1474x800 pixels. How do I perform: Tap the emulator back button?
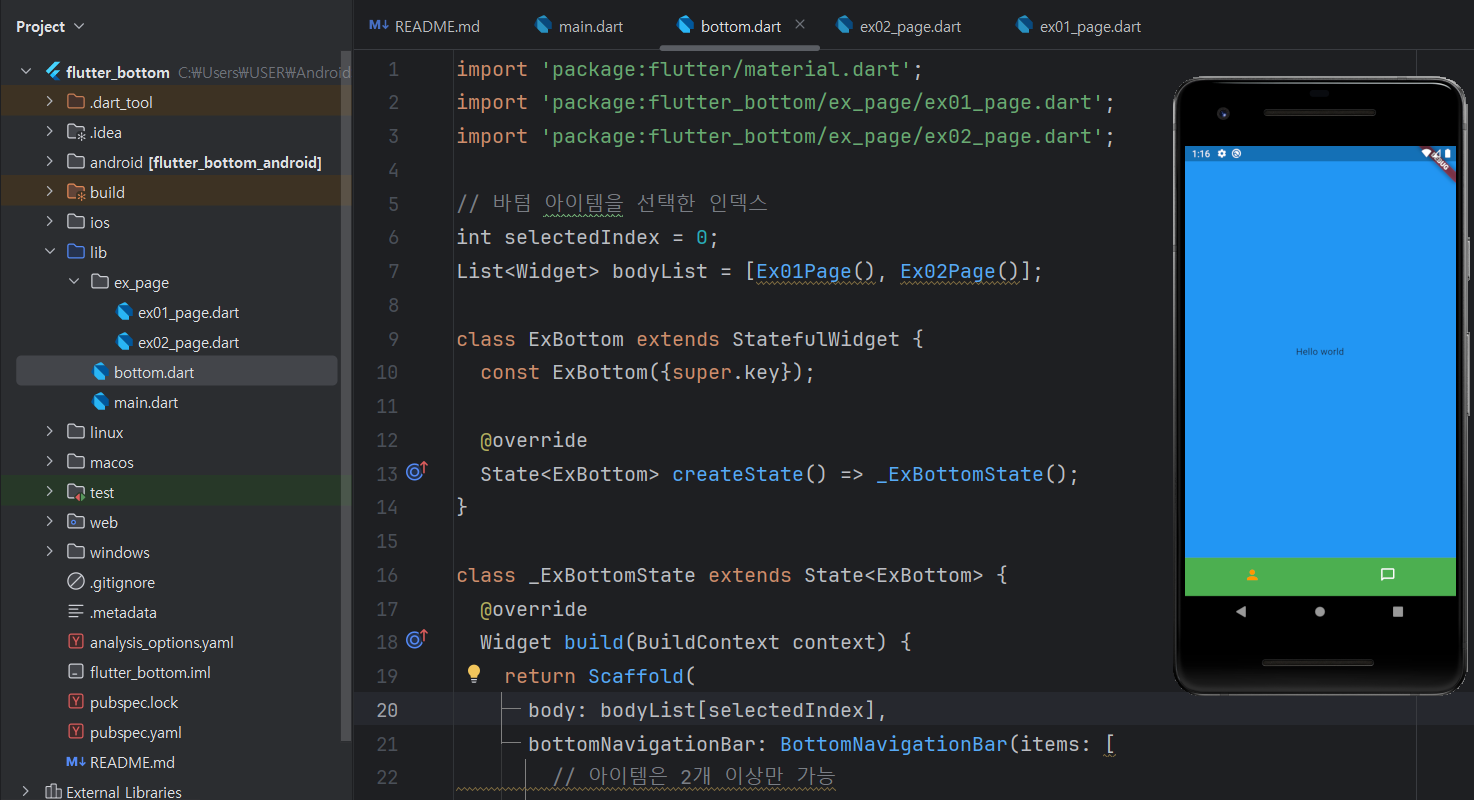click(1241, 611)
